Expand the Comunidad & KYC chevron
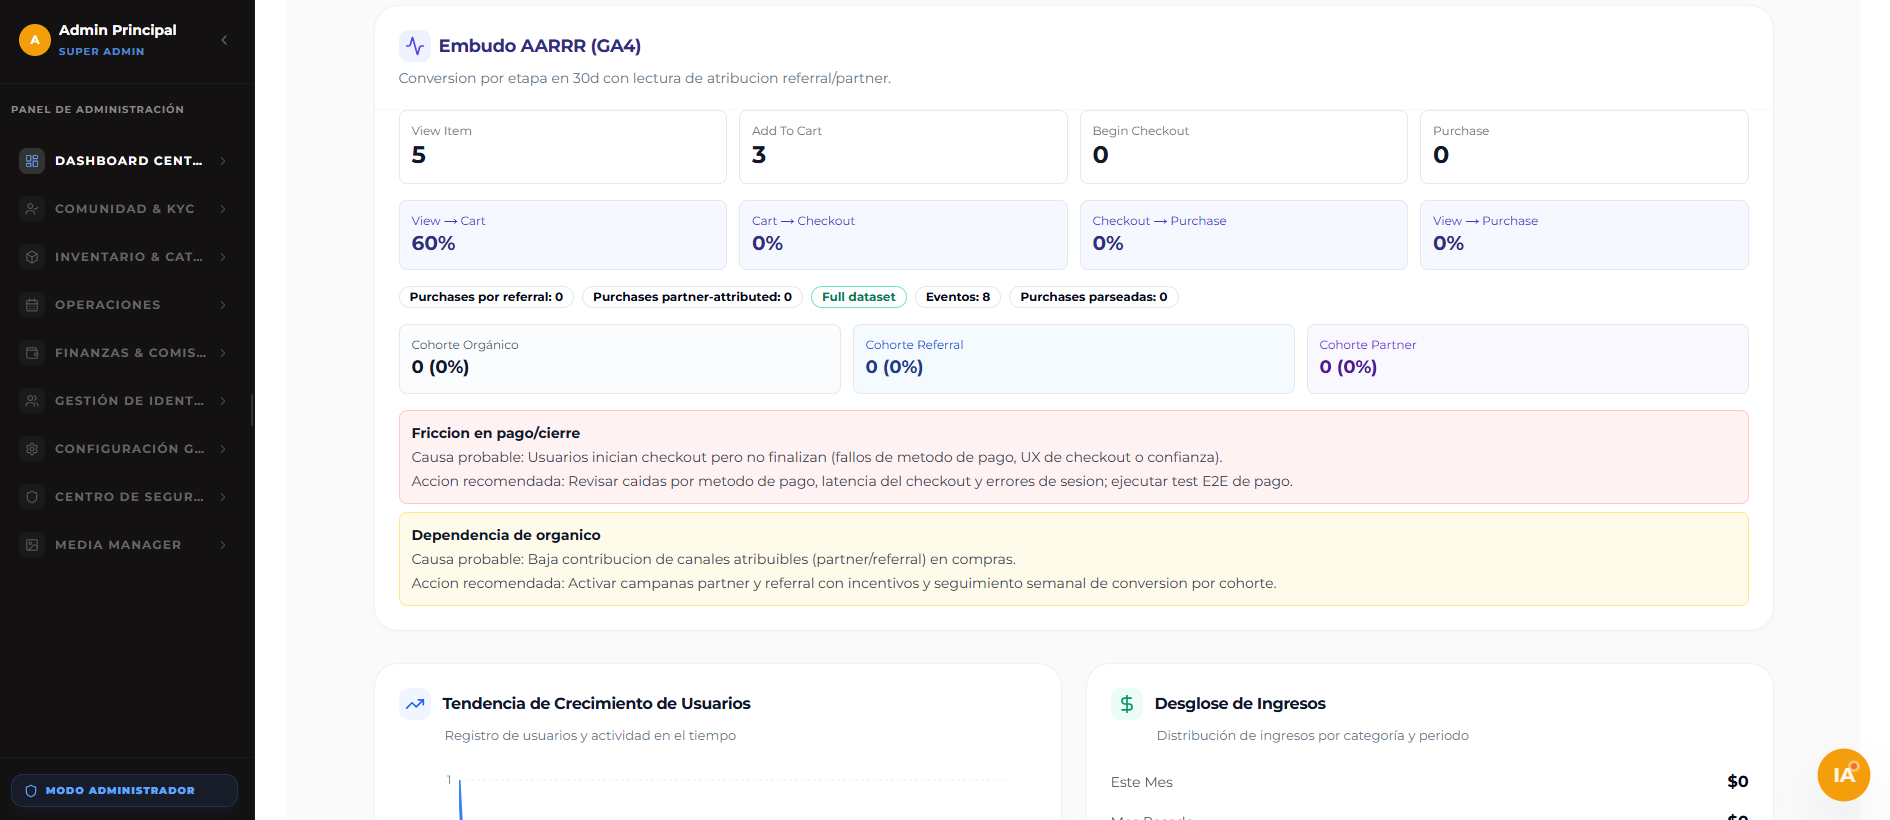The height and width of the screenshot is (820, 1890). (223, 209)
